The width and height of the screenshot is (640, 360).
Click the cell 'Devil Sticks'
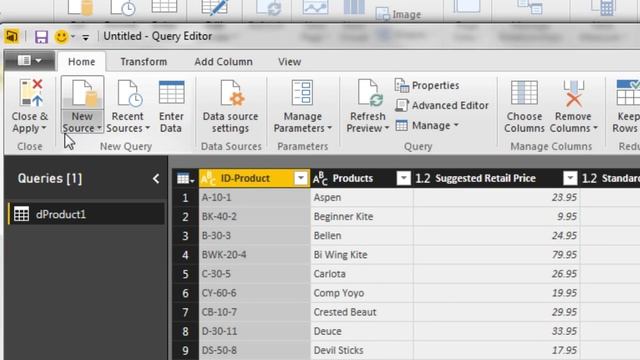click(362, 350)
